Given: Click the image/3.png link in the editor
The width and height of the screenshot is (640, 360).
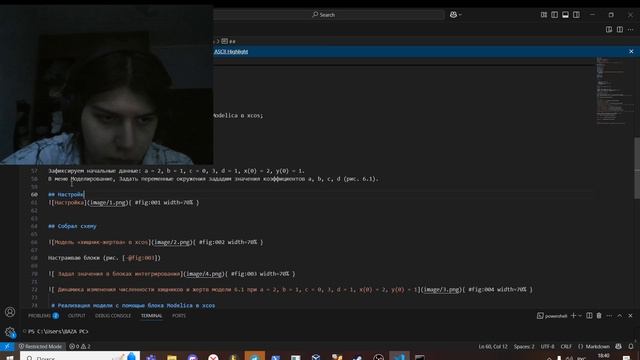Looking at the screenshot, I should 441,290.
